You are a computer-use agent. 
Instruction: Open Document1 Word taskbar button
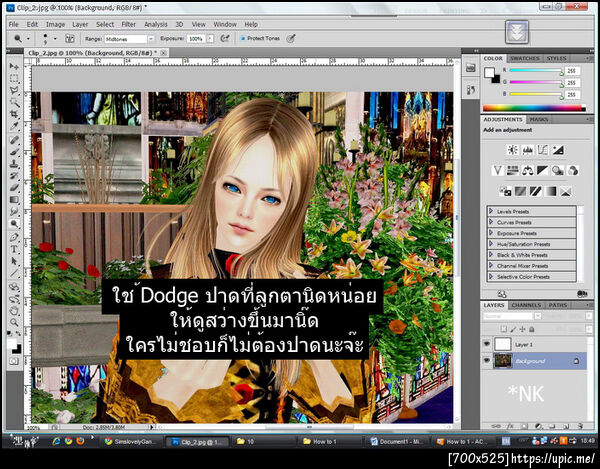[397, 441]
